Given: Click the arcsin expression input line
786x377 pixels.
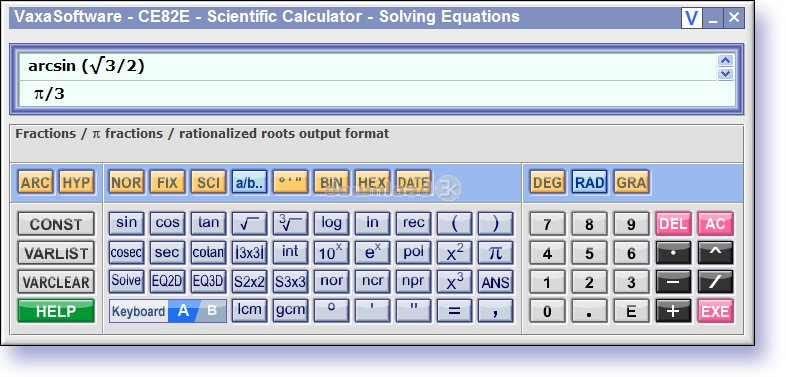Looking at the screenshot, I should 367,67.
